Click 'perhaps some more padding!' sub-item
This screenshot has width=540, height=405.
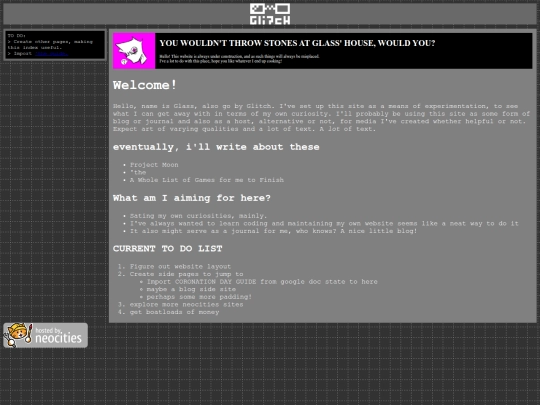(199, 297)
